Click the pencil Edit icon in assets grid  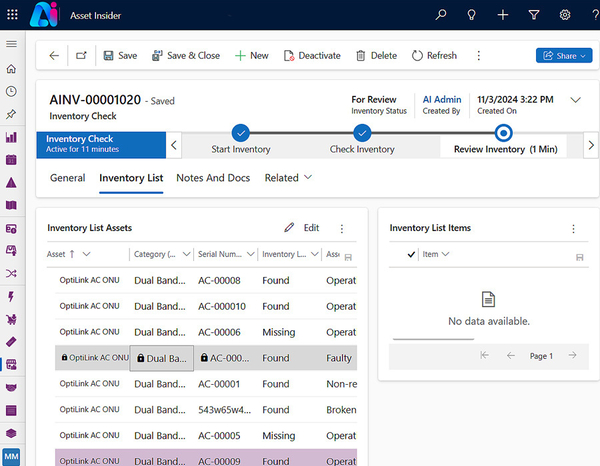[x=289, y=228]
